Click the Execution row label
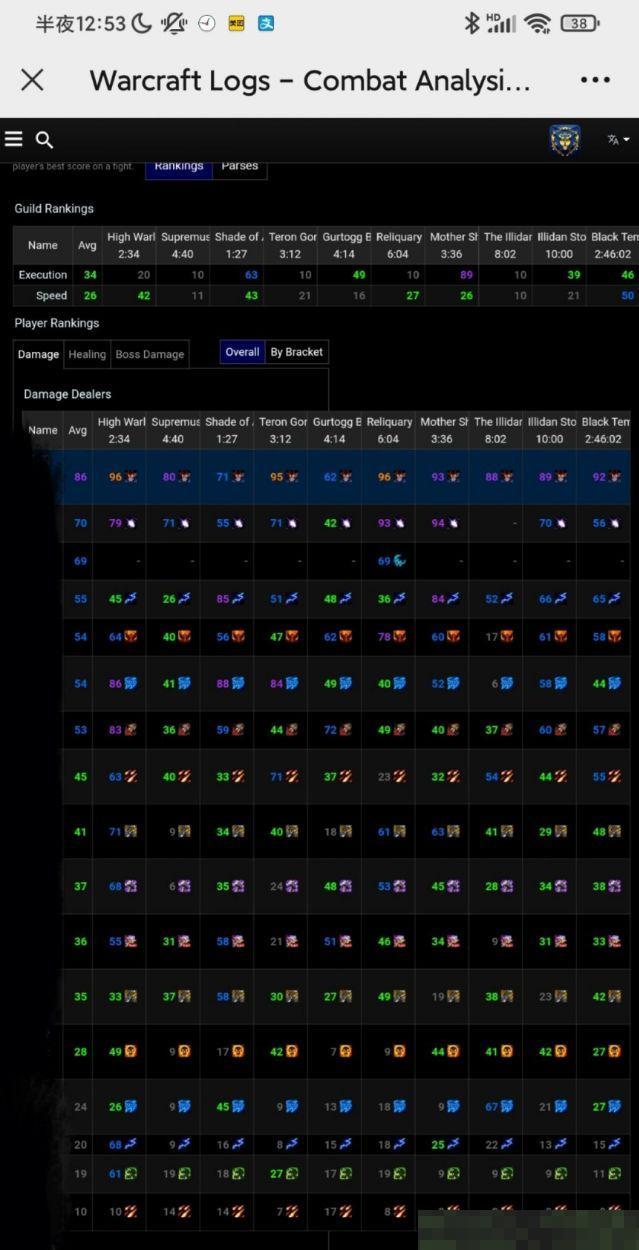The height and width of the screenshot is (1250, 639). 43,275
